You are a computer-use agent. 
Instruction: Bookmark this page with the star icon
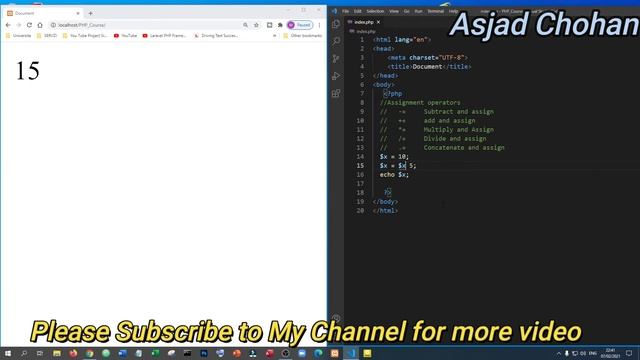click(256, 25)
